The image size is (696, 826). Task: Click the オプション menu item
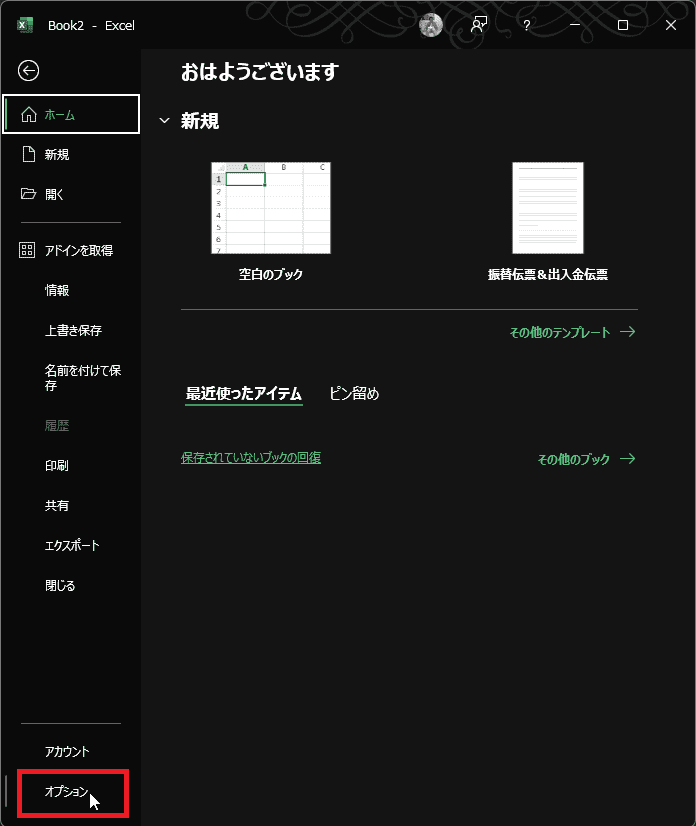tap(67, 792)
